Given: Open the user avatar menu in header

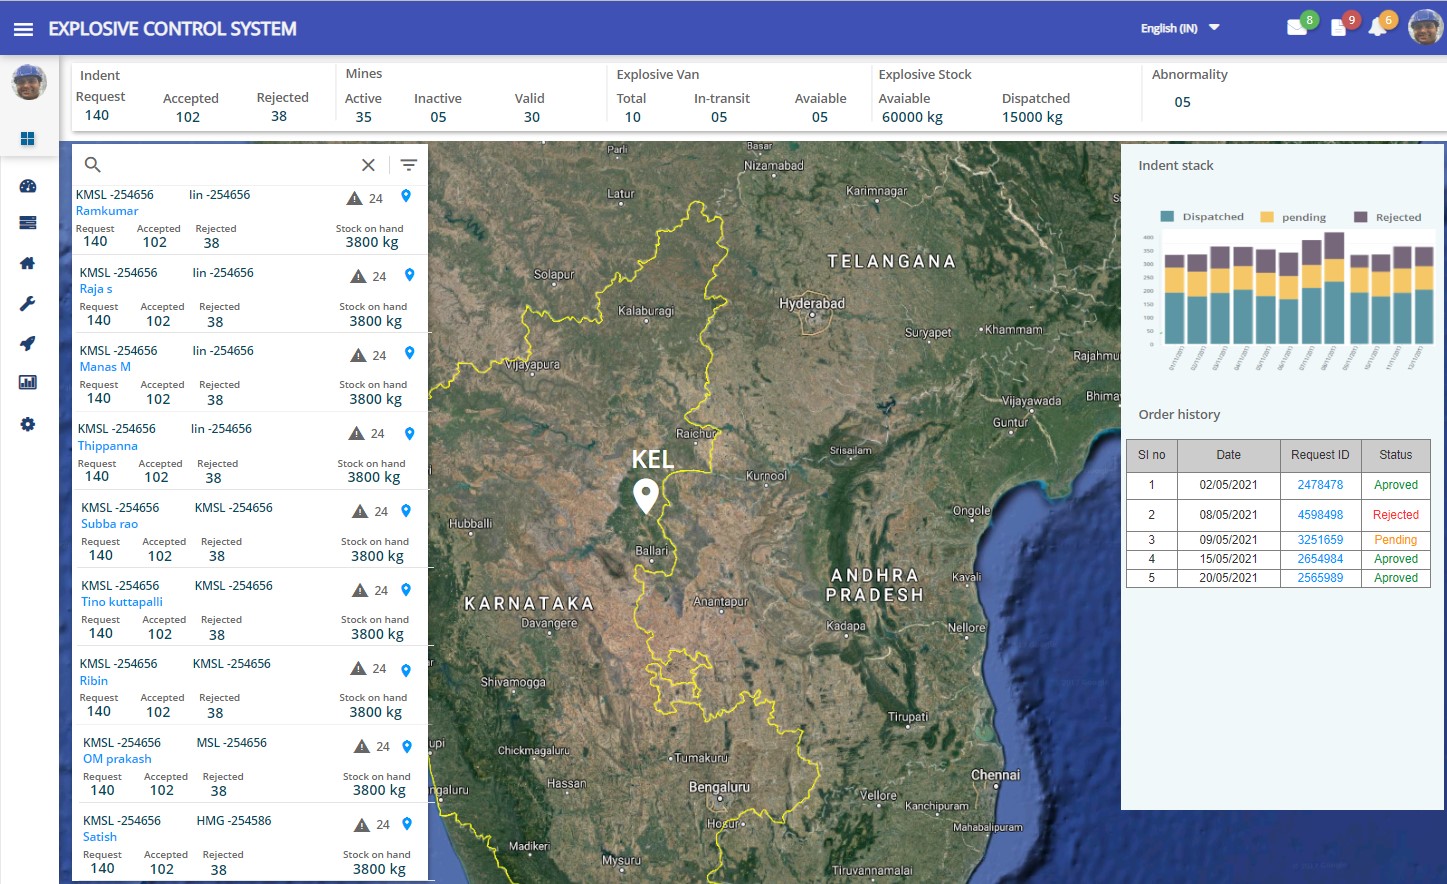Looking at the screenshot, I should point(1425,28).
